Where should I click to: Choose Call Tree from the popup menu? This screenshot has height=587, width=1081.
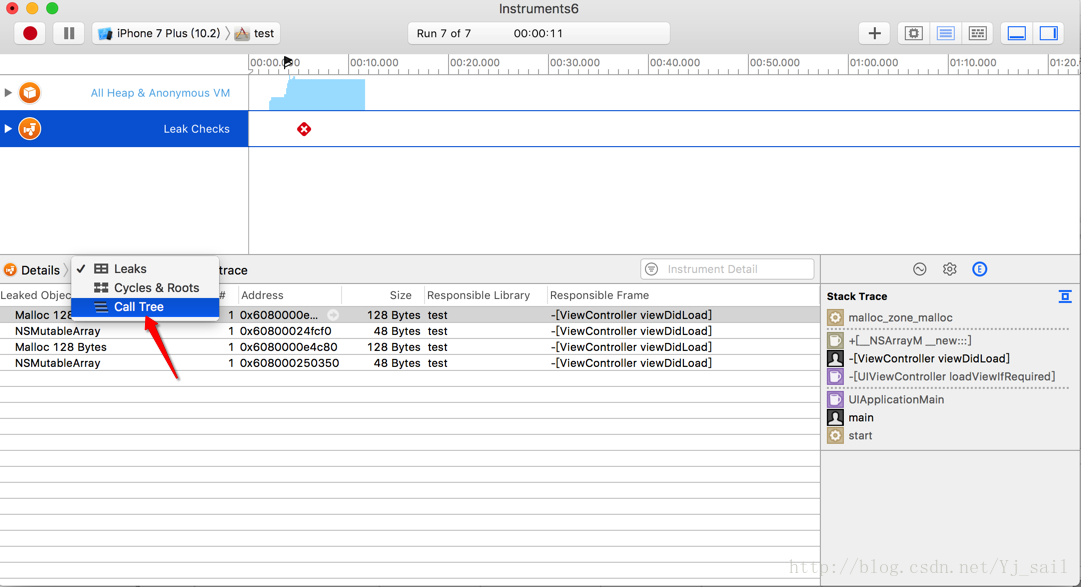pyautogui.click(x=138, y=307)
